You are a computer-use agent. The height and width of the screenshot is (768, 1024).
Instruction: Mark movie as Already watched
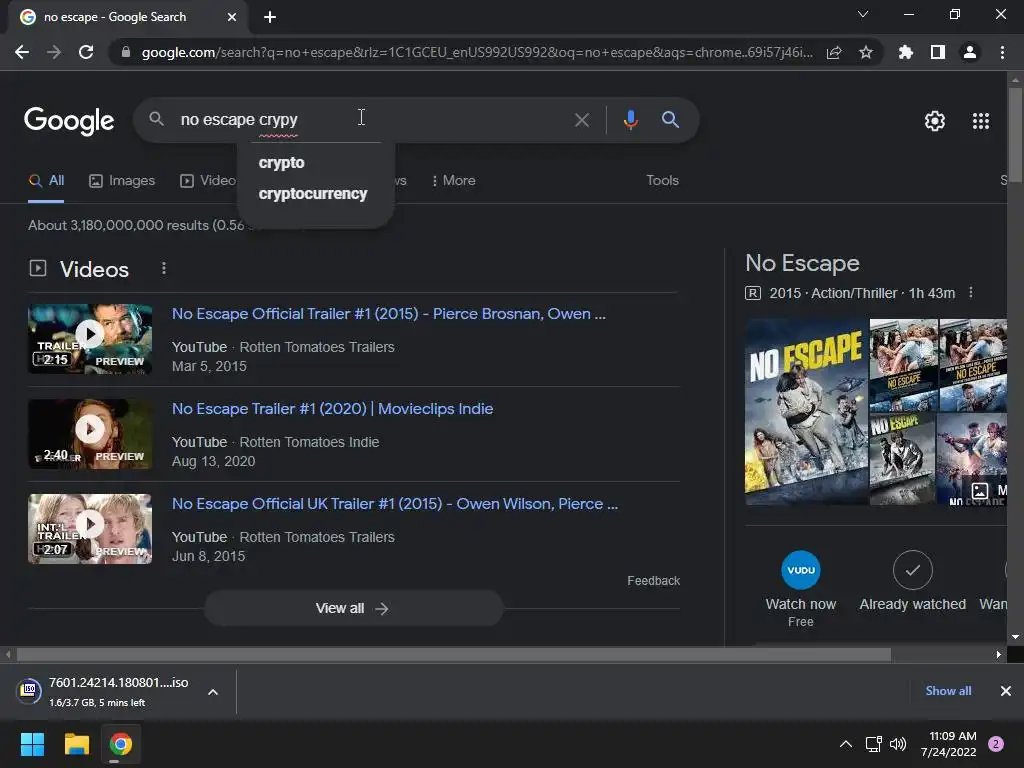(x=912, y=581)
